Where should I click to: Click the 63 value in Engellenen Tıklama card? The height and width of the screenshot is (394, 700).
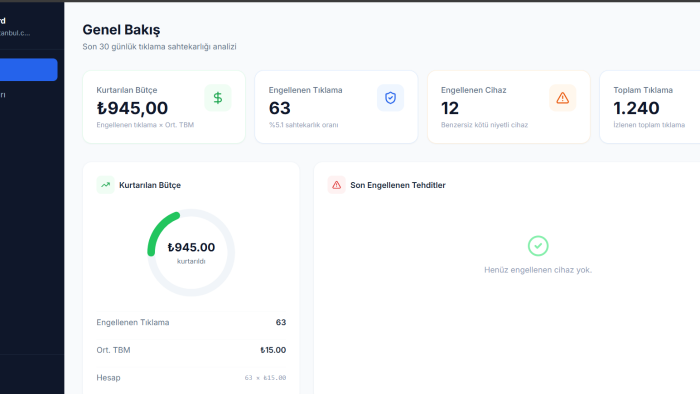click(279, 108)
